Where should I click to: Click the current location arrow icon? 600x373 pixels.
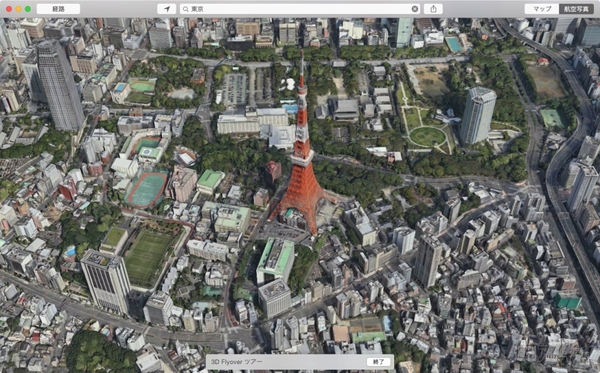tap(166, 9)
